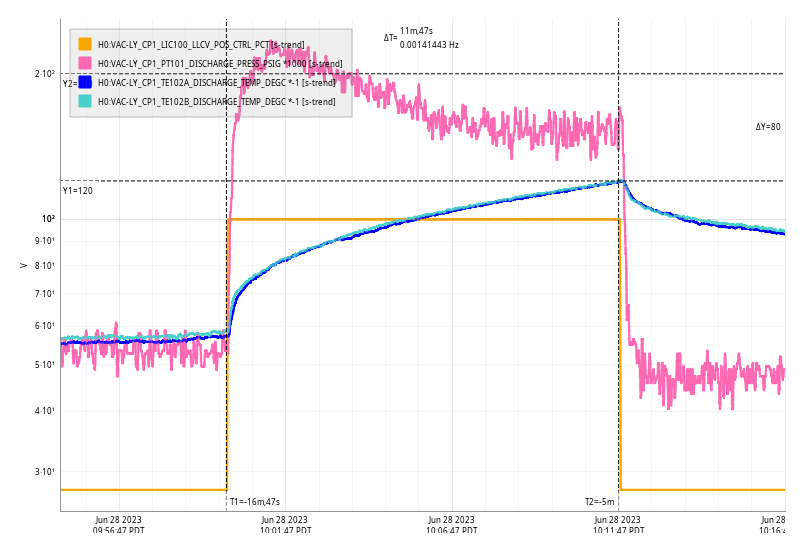Image resolution: width=804 pixels, height=551 pixels.
Task: Click the T1=-16m,47s cursor label
Action: [255, 502]
